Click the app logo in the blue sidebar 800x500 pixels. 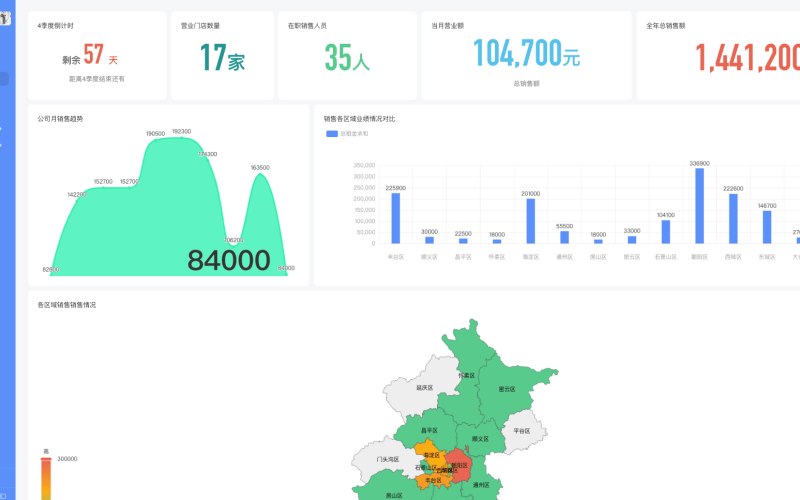coord(4,18)
